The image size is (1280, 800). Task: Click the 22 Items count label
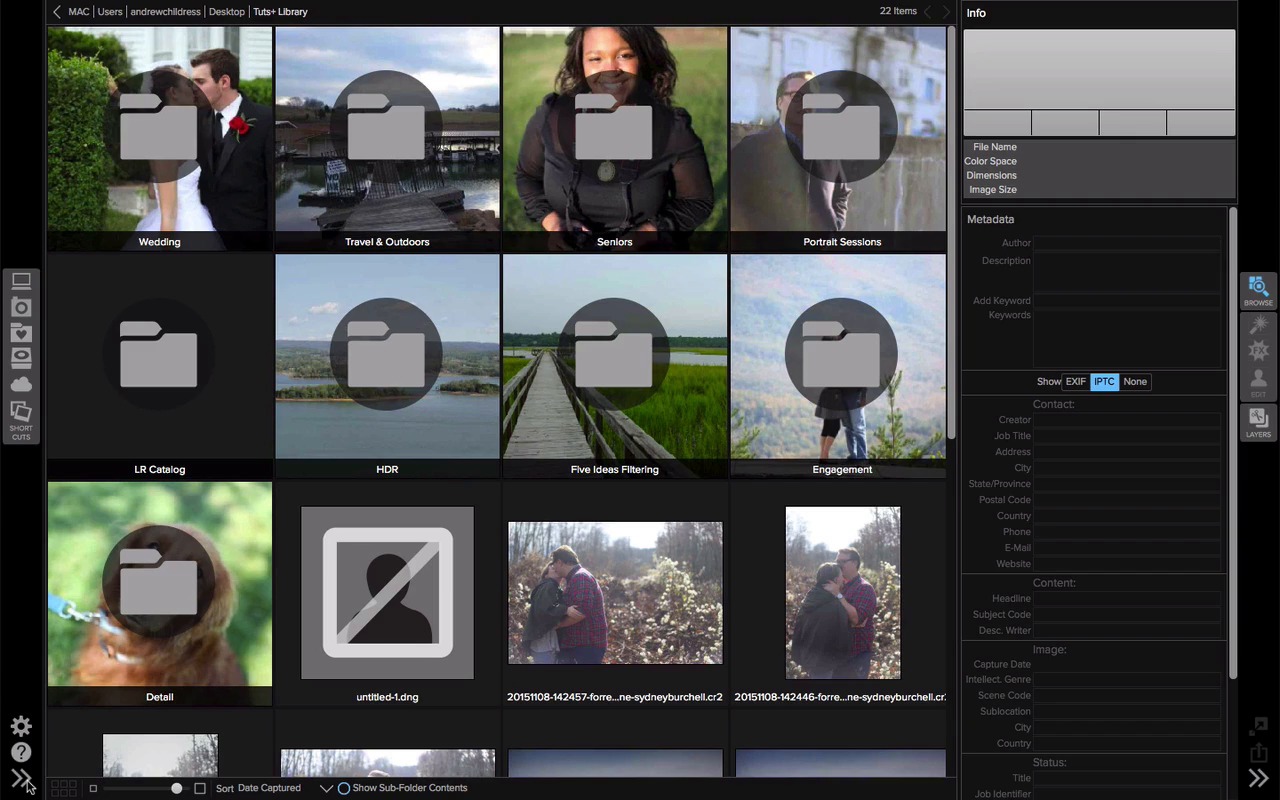[x=898, y=12]
